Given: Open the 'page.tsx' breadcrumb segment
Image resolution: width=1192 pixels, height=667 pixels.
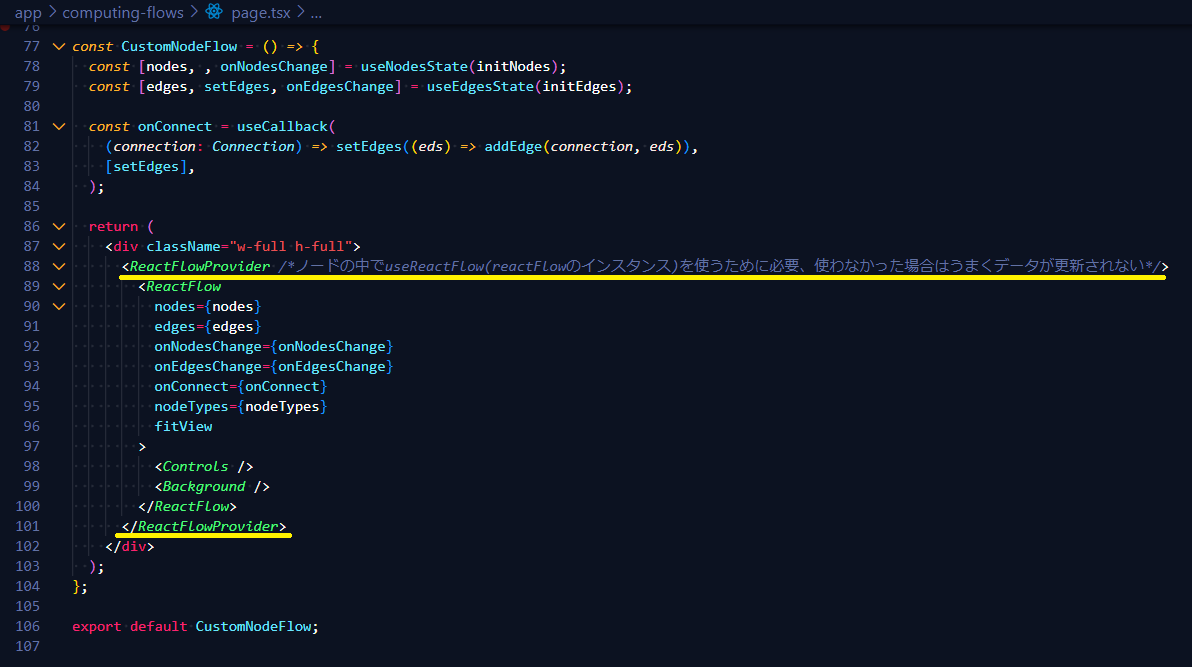Looking at the screenshot, I should point(261,13).
